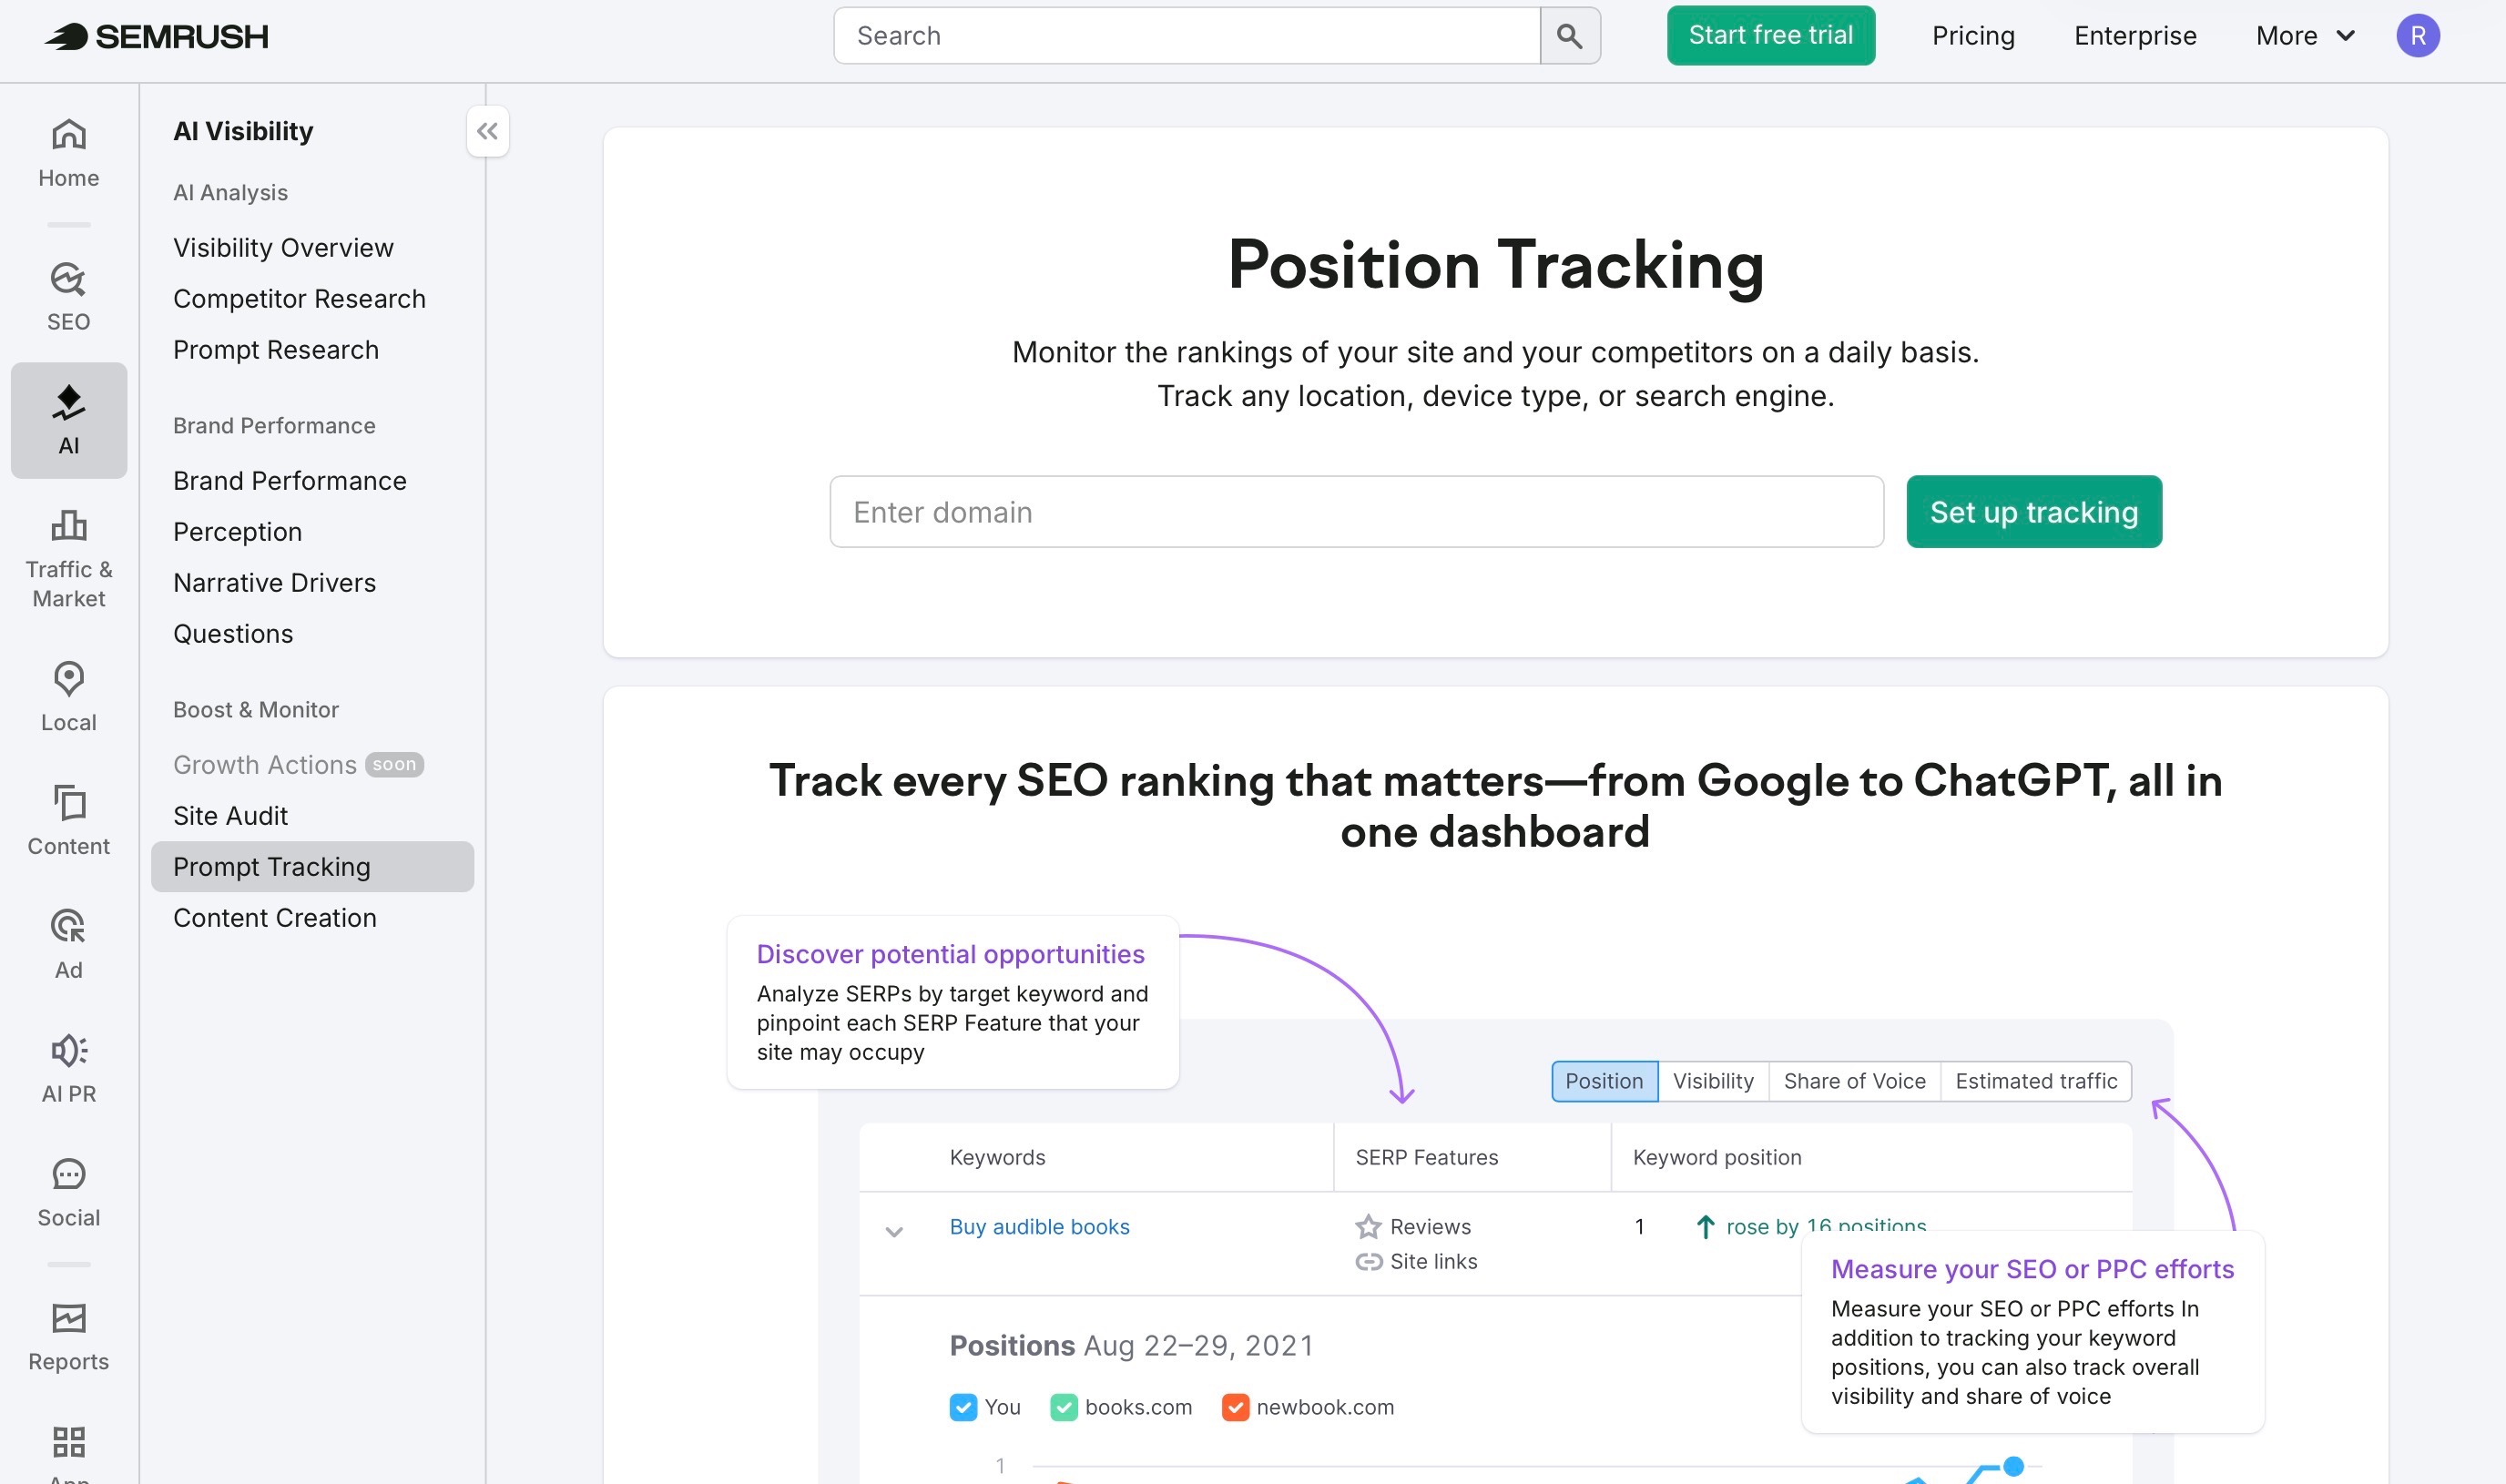
Task: Open Competitor Research menu item
Action: pyautogui.click(x=299, y=298)
